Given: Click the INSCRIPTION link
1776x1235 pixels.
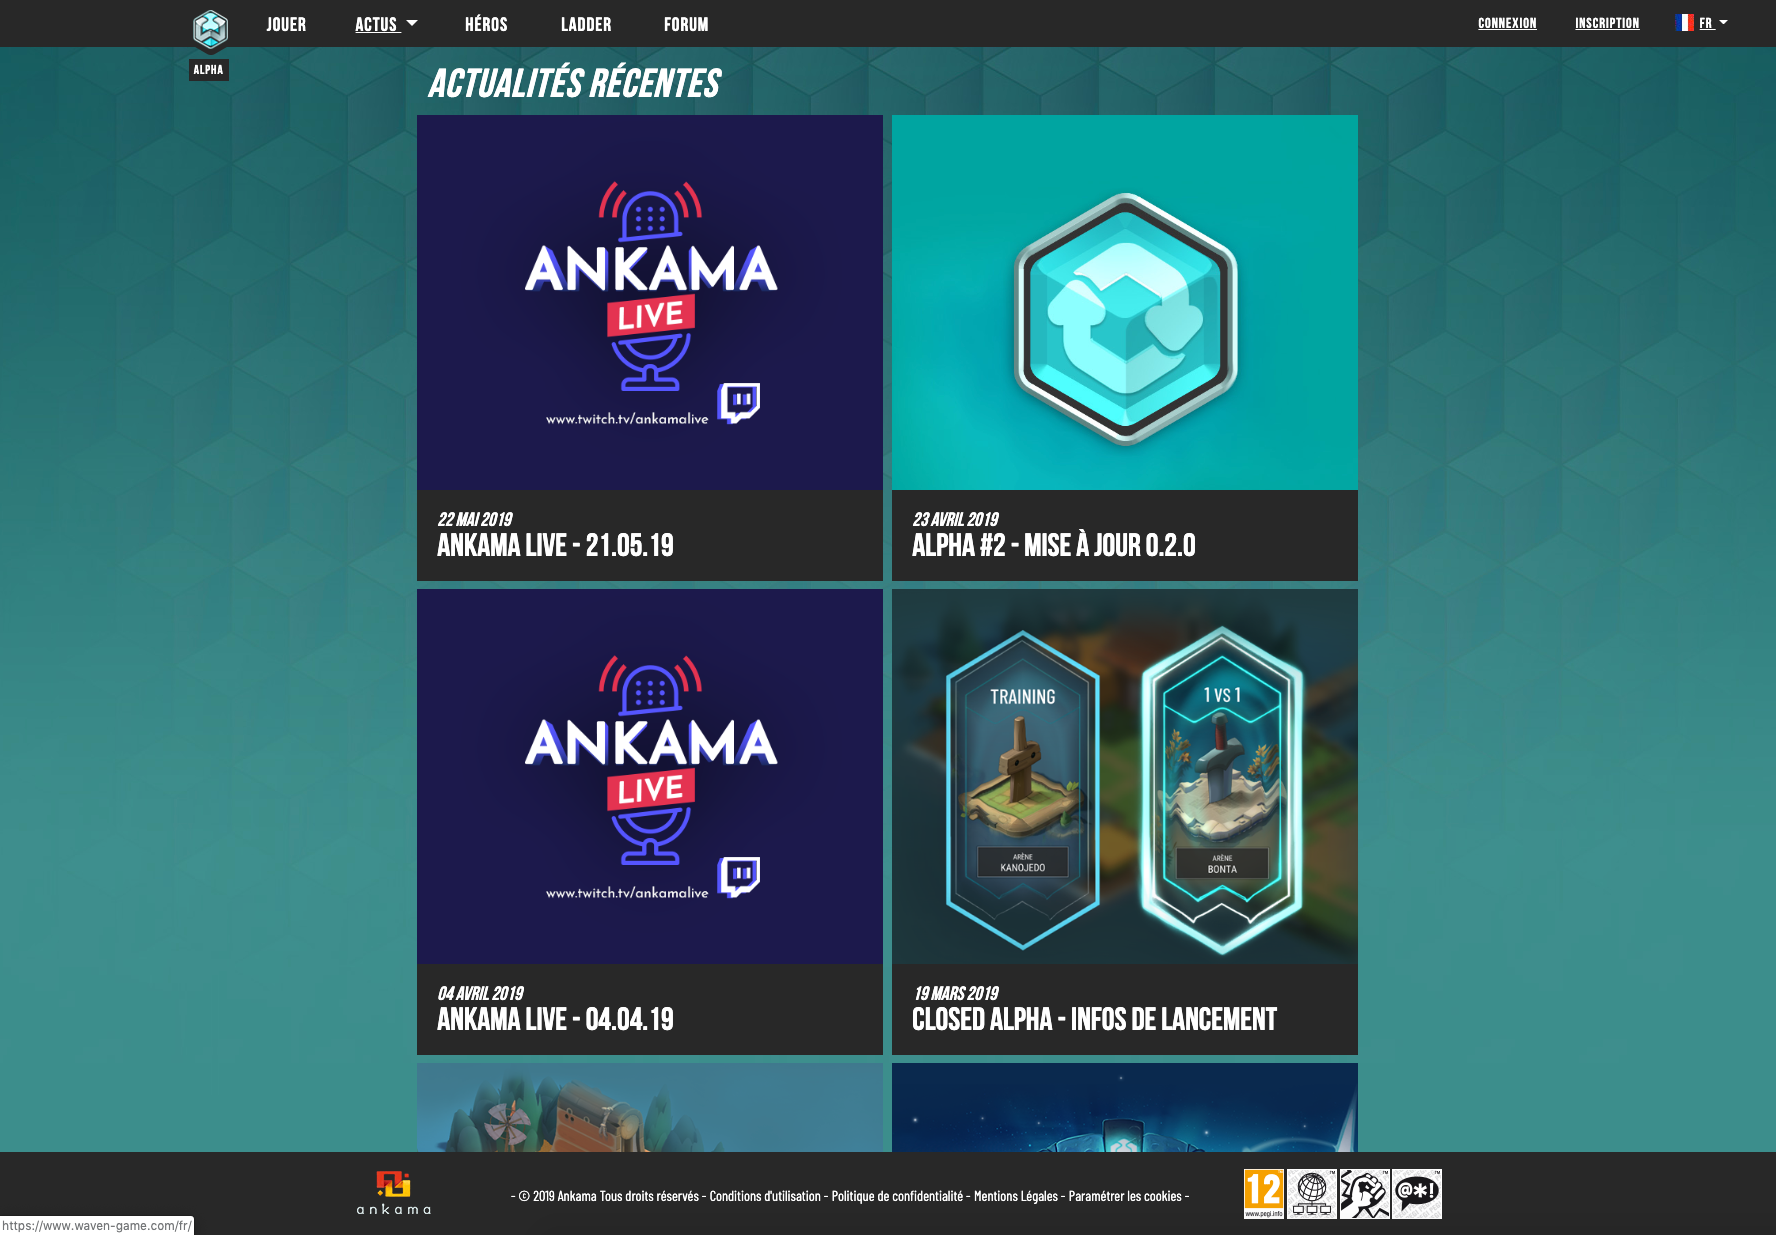Looking at the screenshot, I should [1607, 23].
